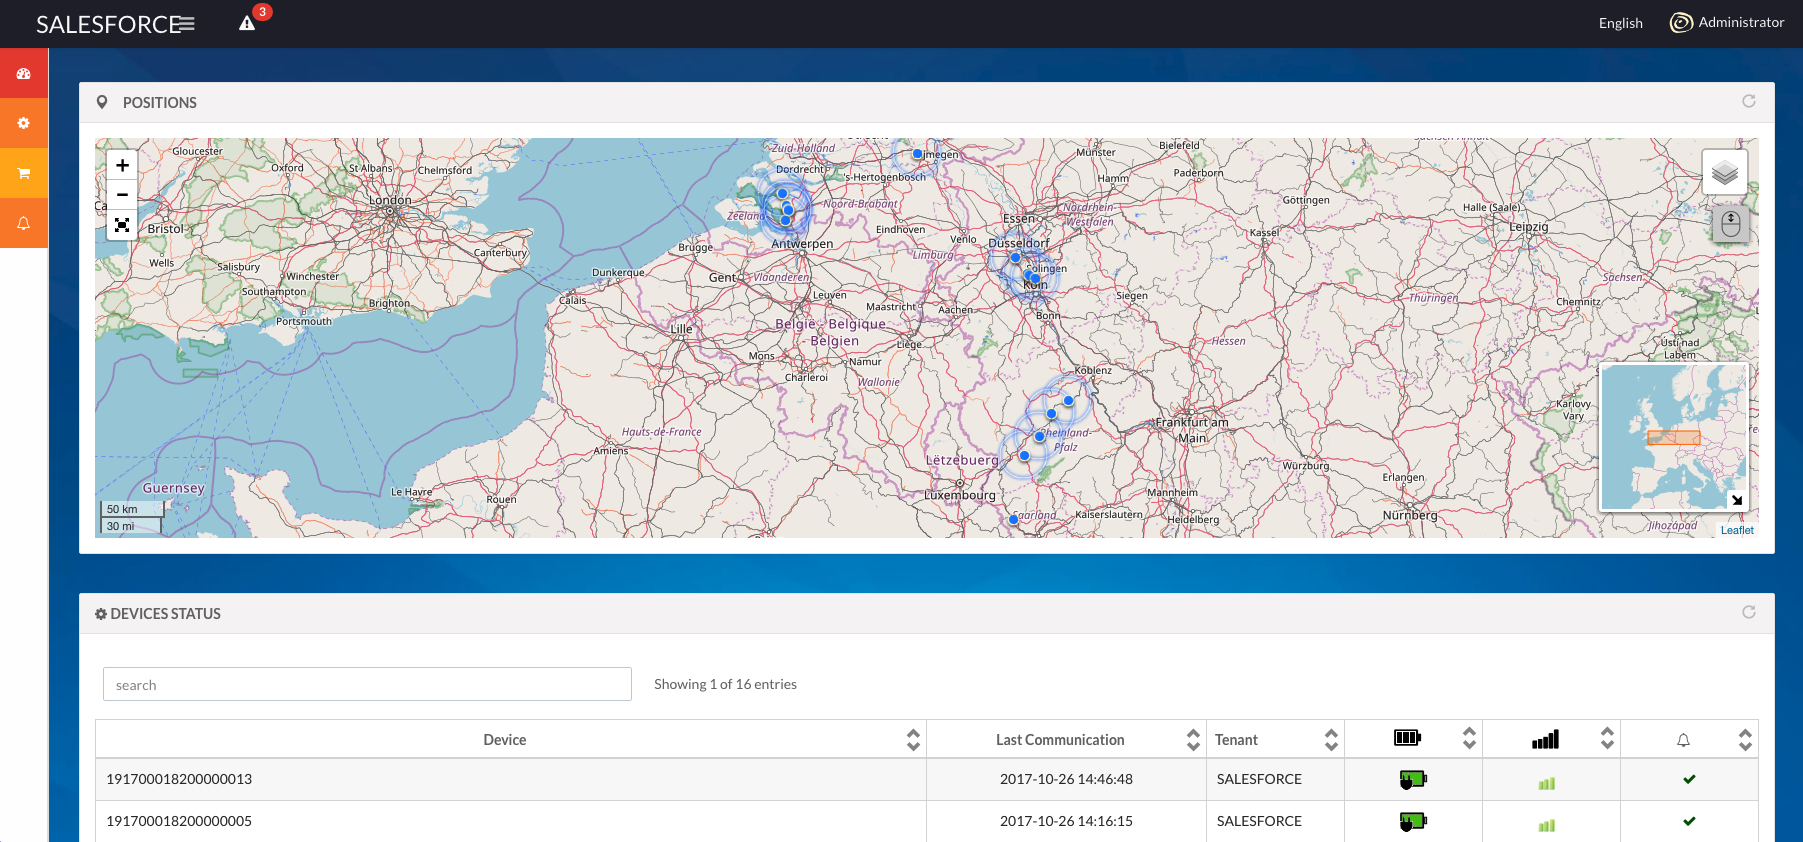The width and height of the screenshot is (1803, 842).
Task: Open the Leaflet attribution link
Action: coord(1737,530)
